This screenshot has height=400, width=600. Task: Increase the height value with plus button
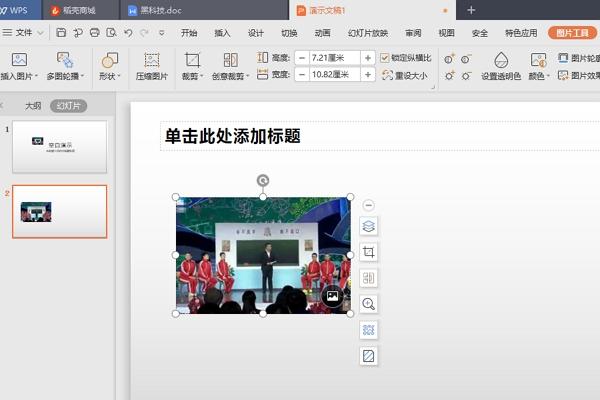368,58
